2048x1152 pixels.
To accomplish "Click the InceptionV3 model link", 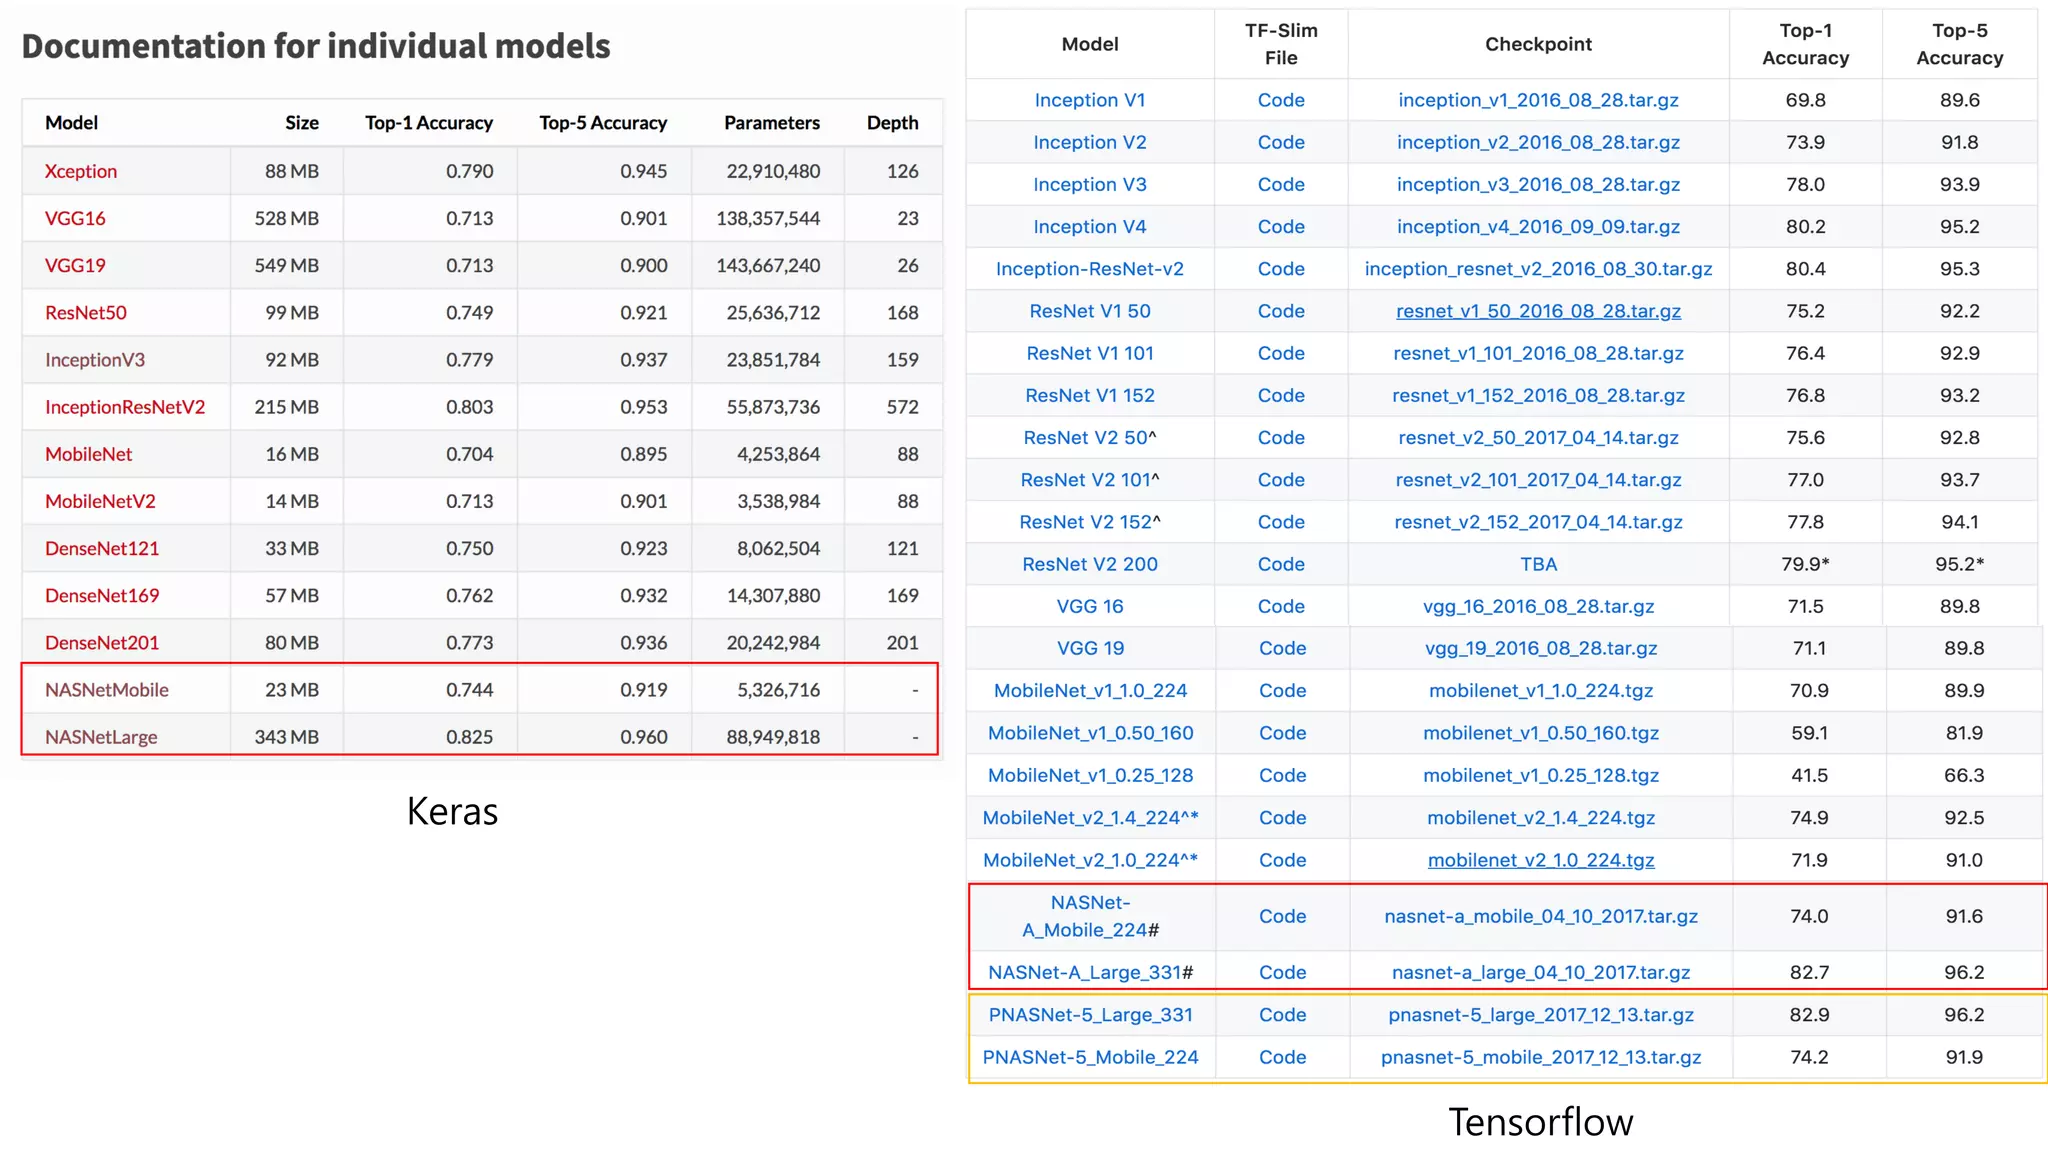I will (x=95, y=359).
